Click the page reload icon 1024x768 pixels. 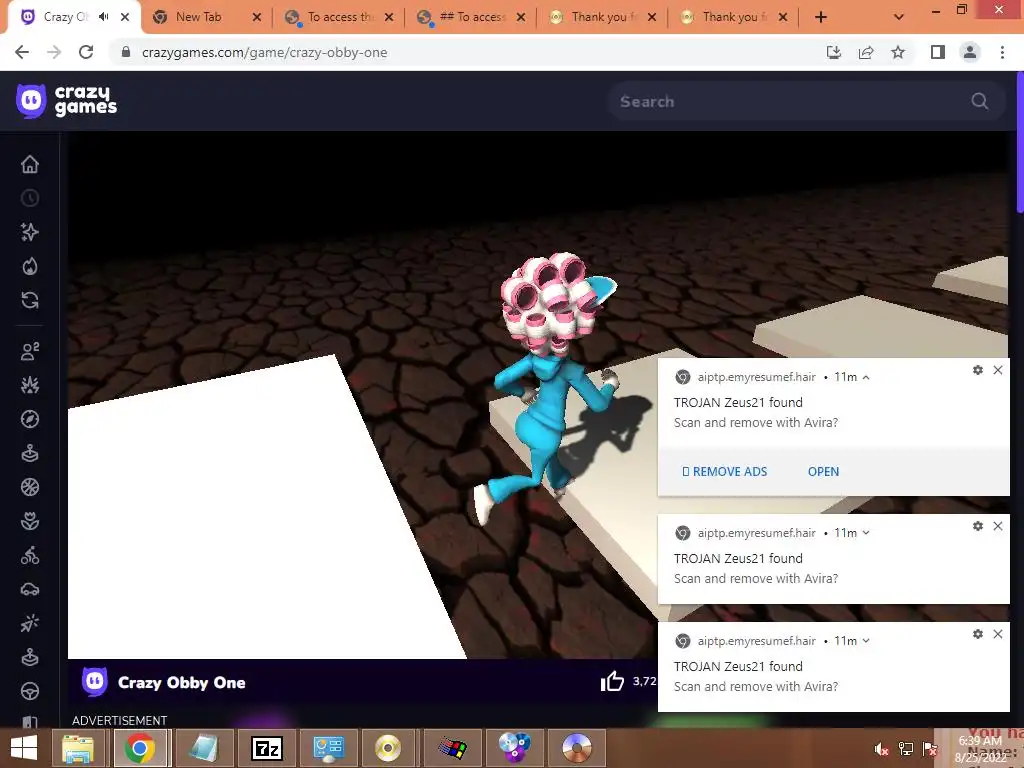(x=86, y=52)
